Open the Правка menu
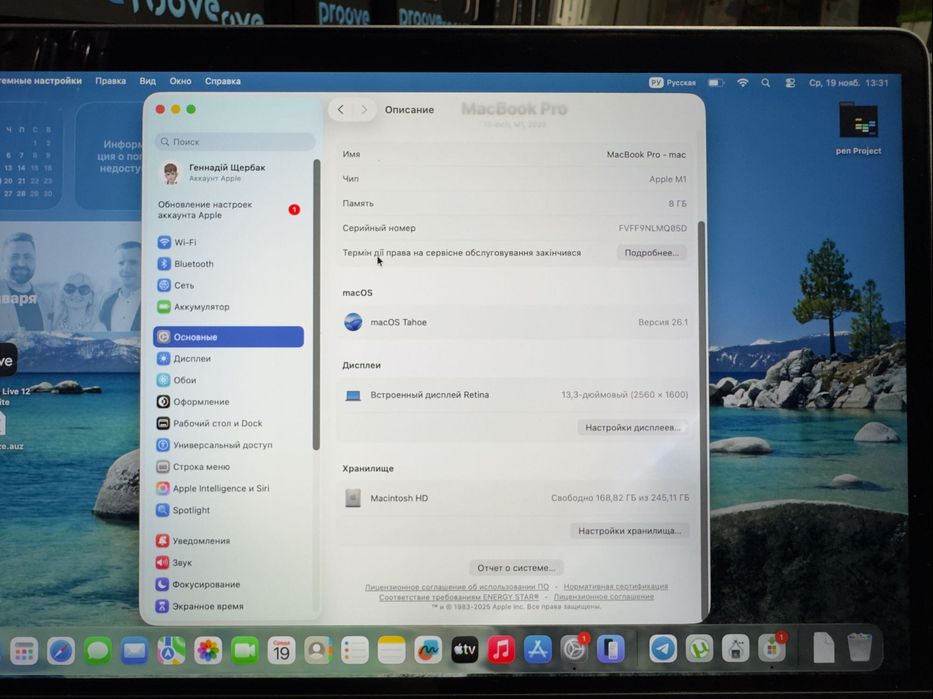933x699 pixels. [111, 81]
